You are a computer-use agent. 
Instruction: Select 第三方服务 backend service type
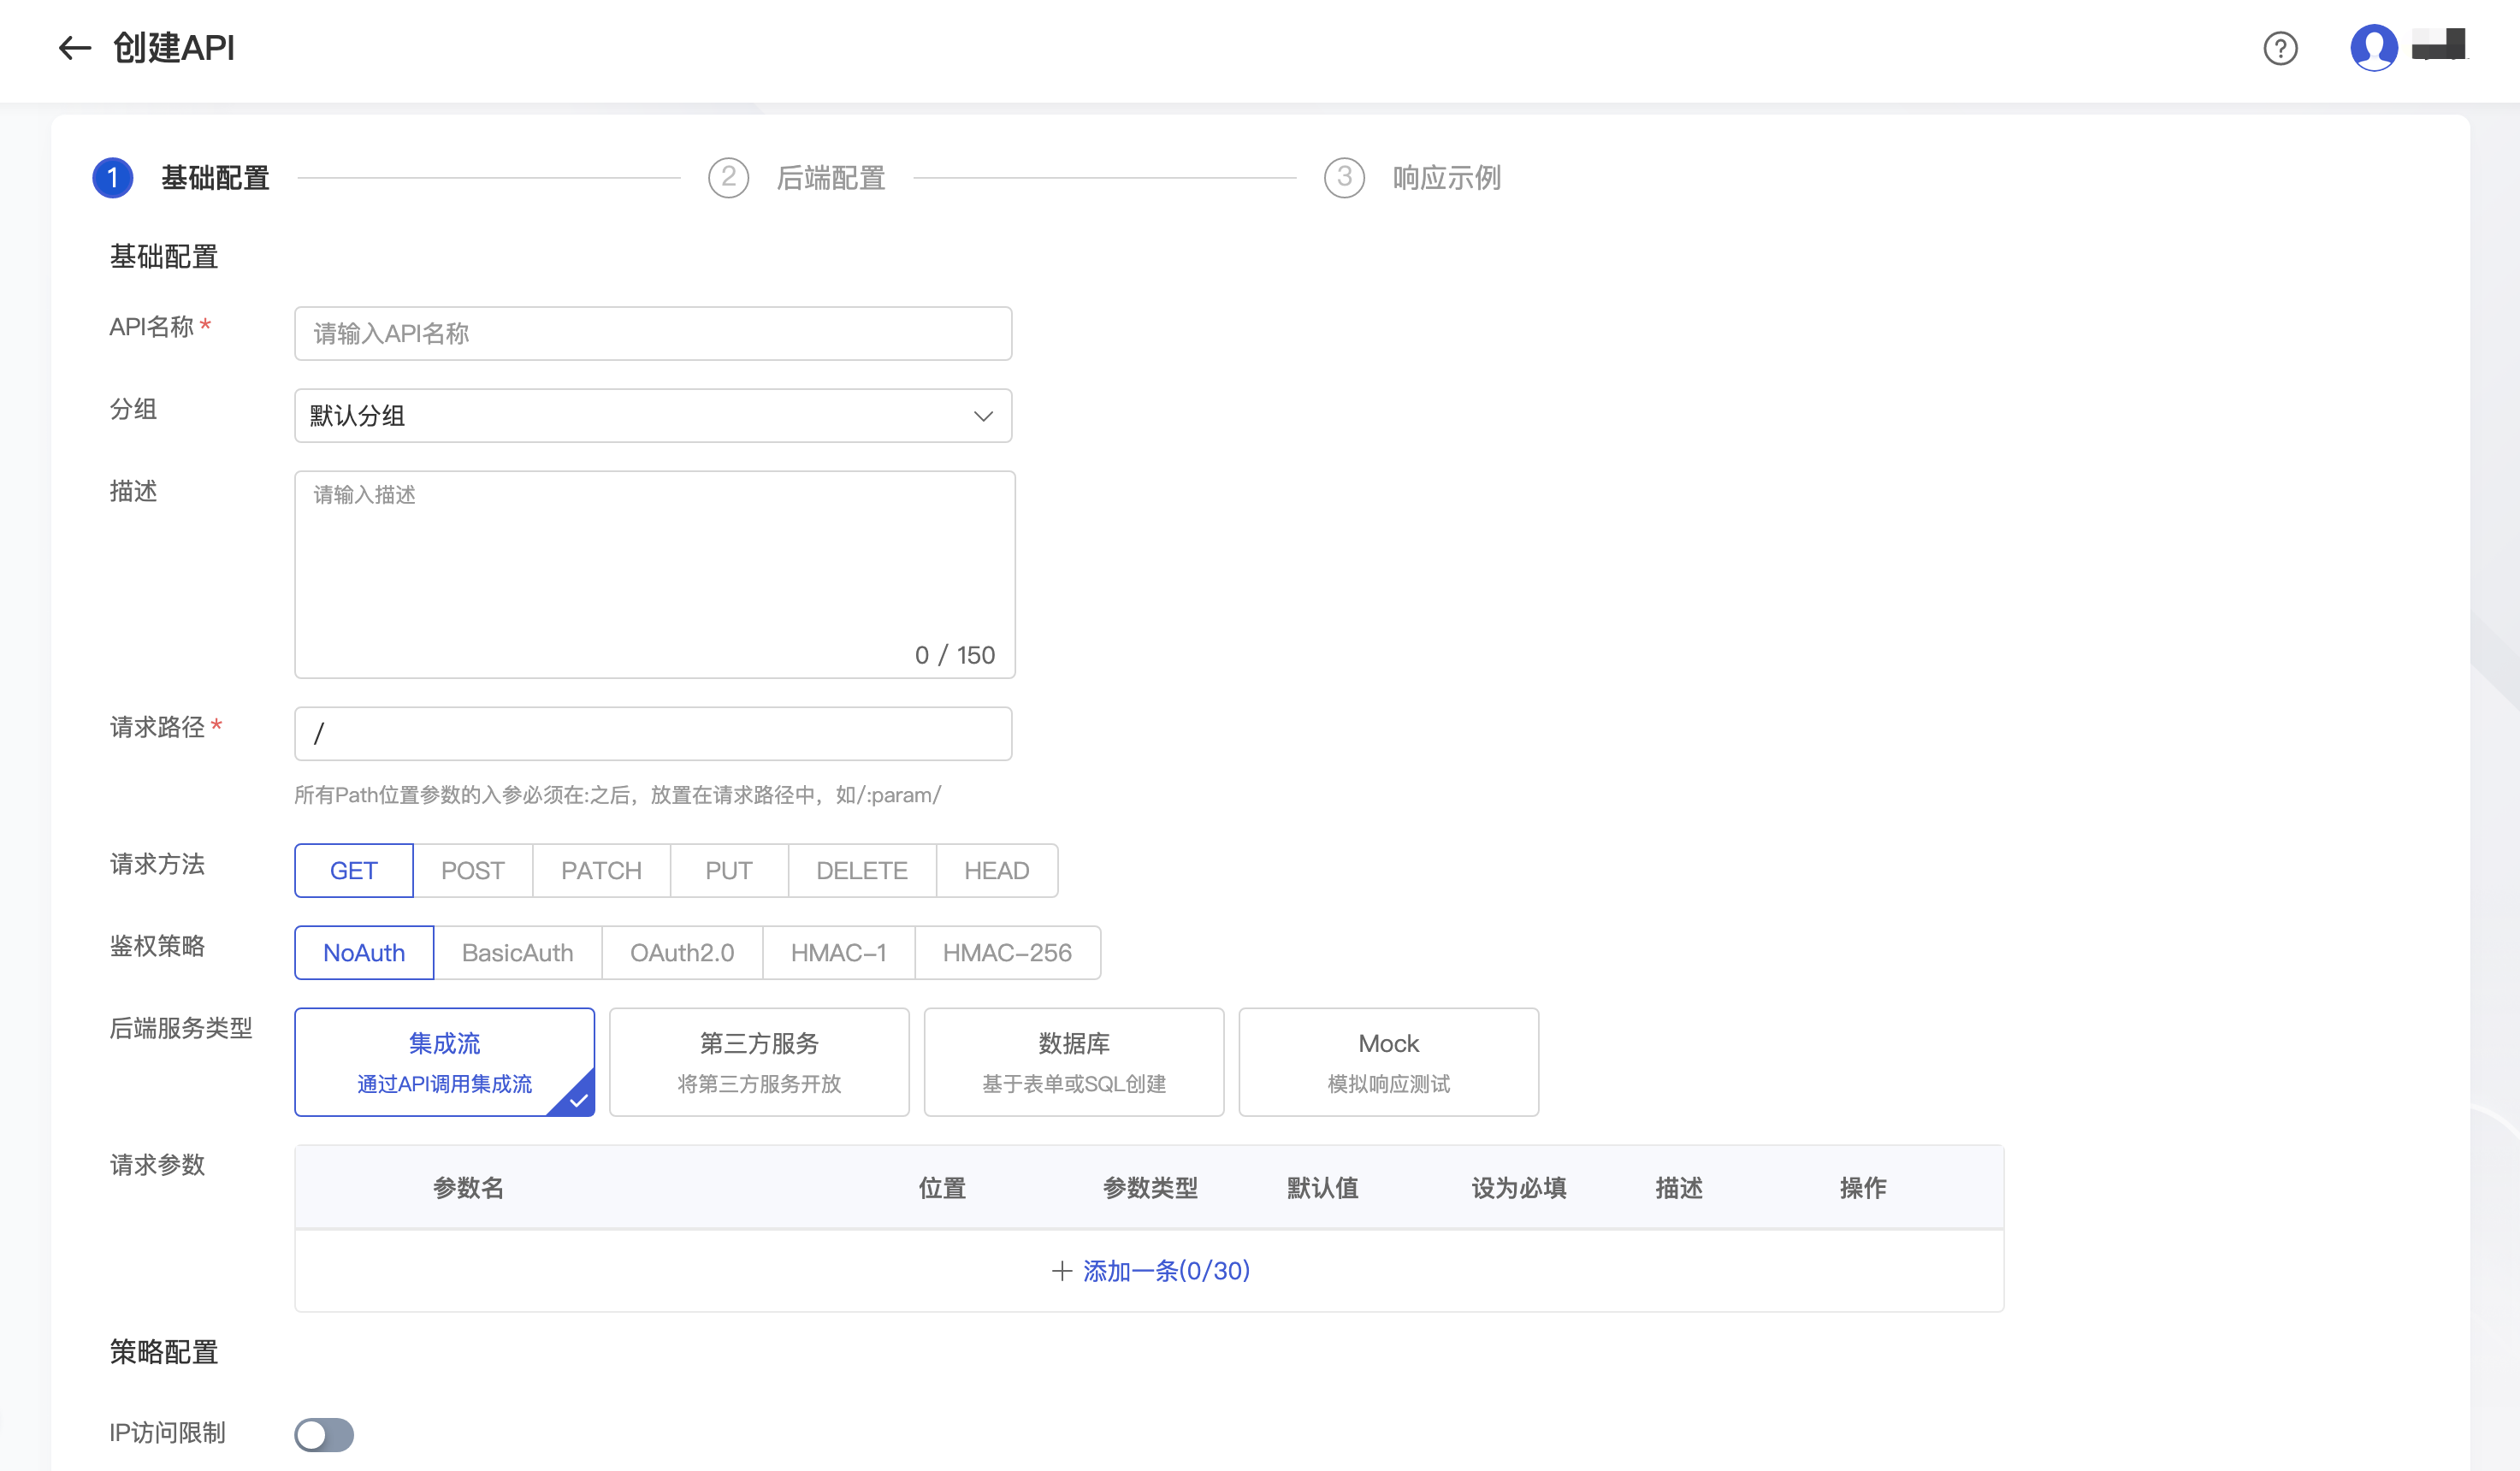pyautogui.click(x=759, y=1062)
